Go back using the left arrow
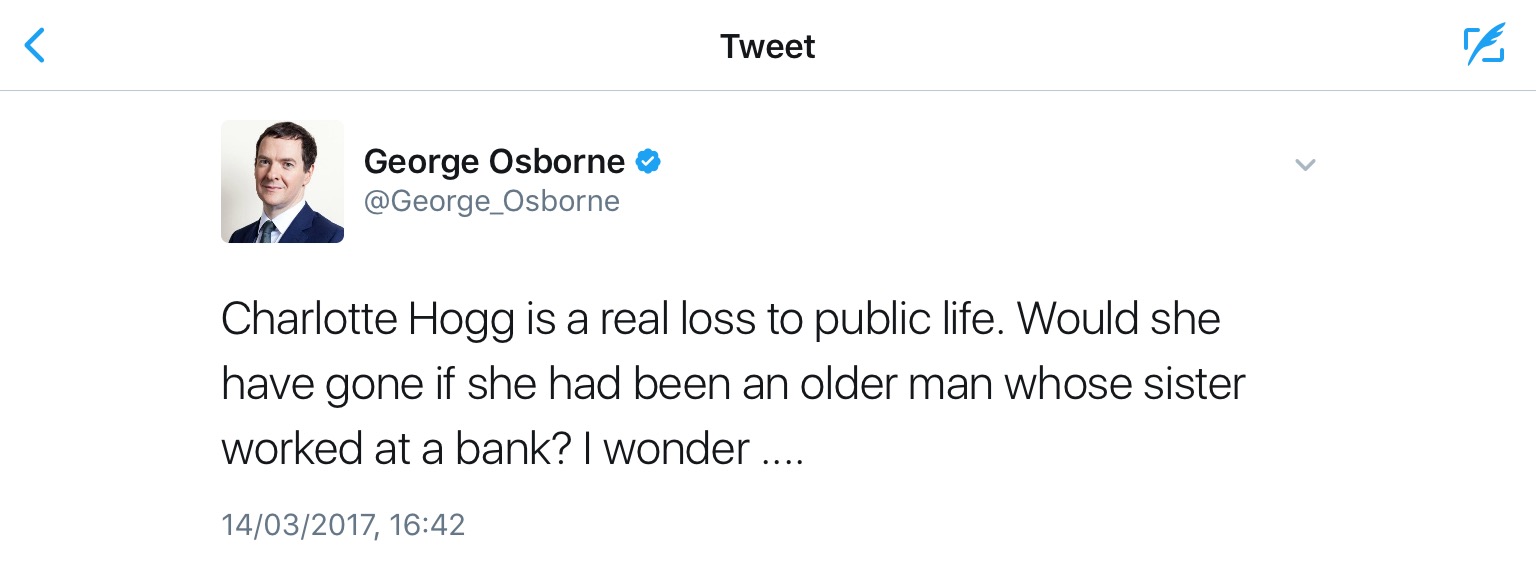 [35, 45]
